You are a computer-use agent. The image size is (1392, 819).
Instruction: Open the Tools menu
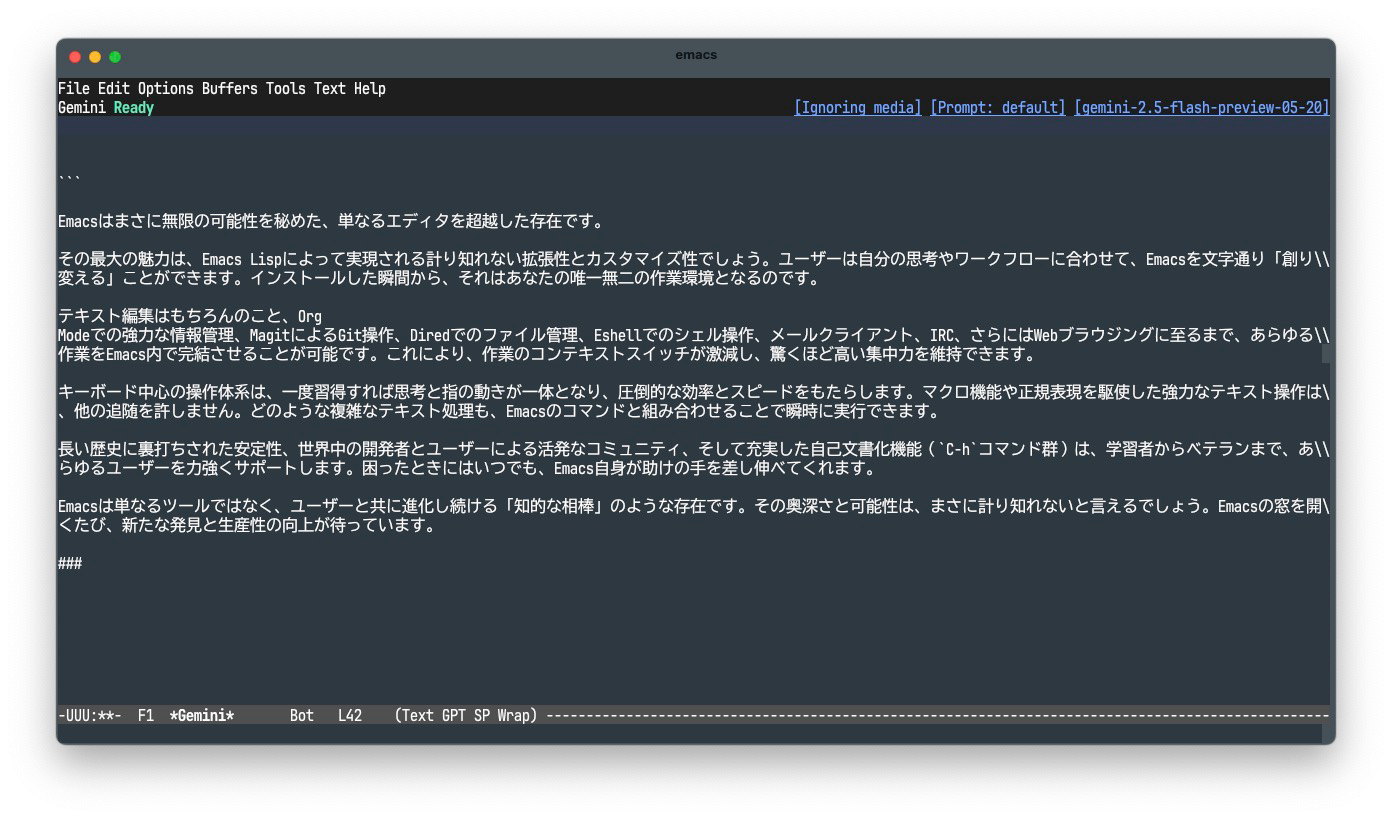pos(286,89)
